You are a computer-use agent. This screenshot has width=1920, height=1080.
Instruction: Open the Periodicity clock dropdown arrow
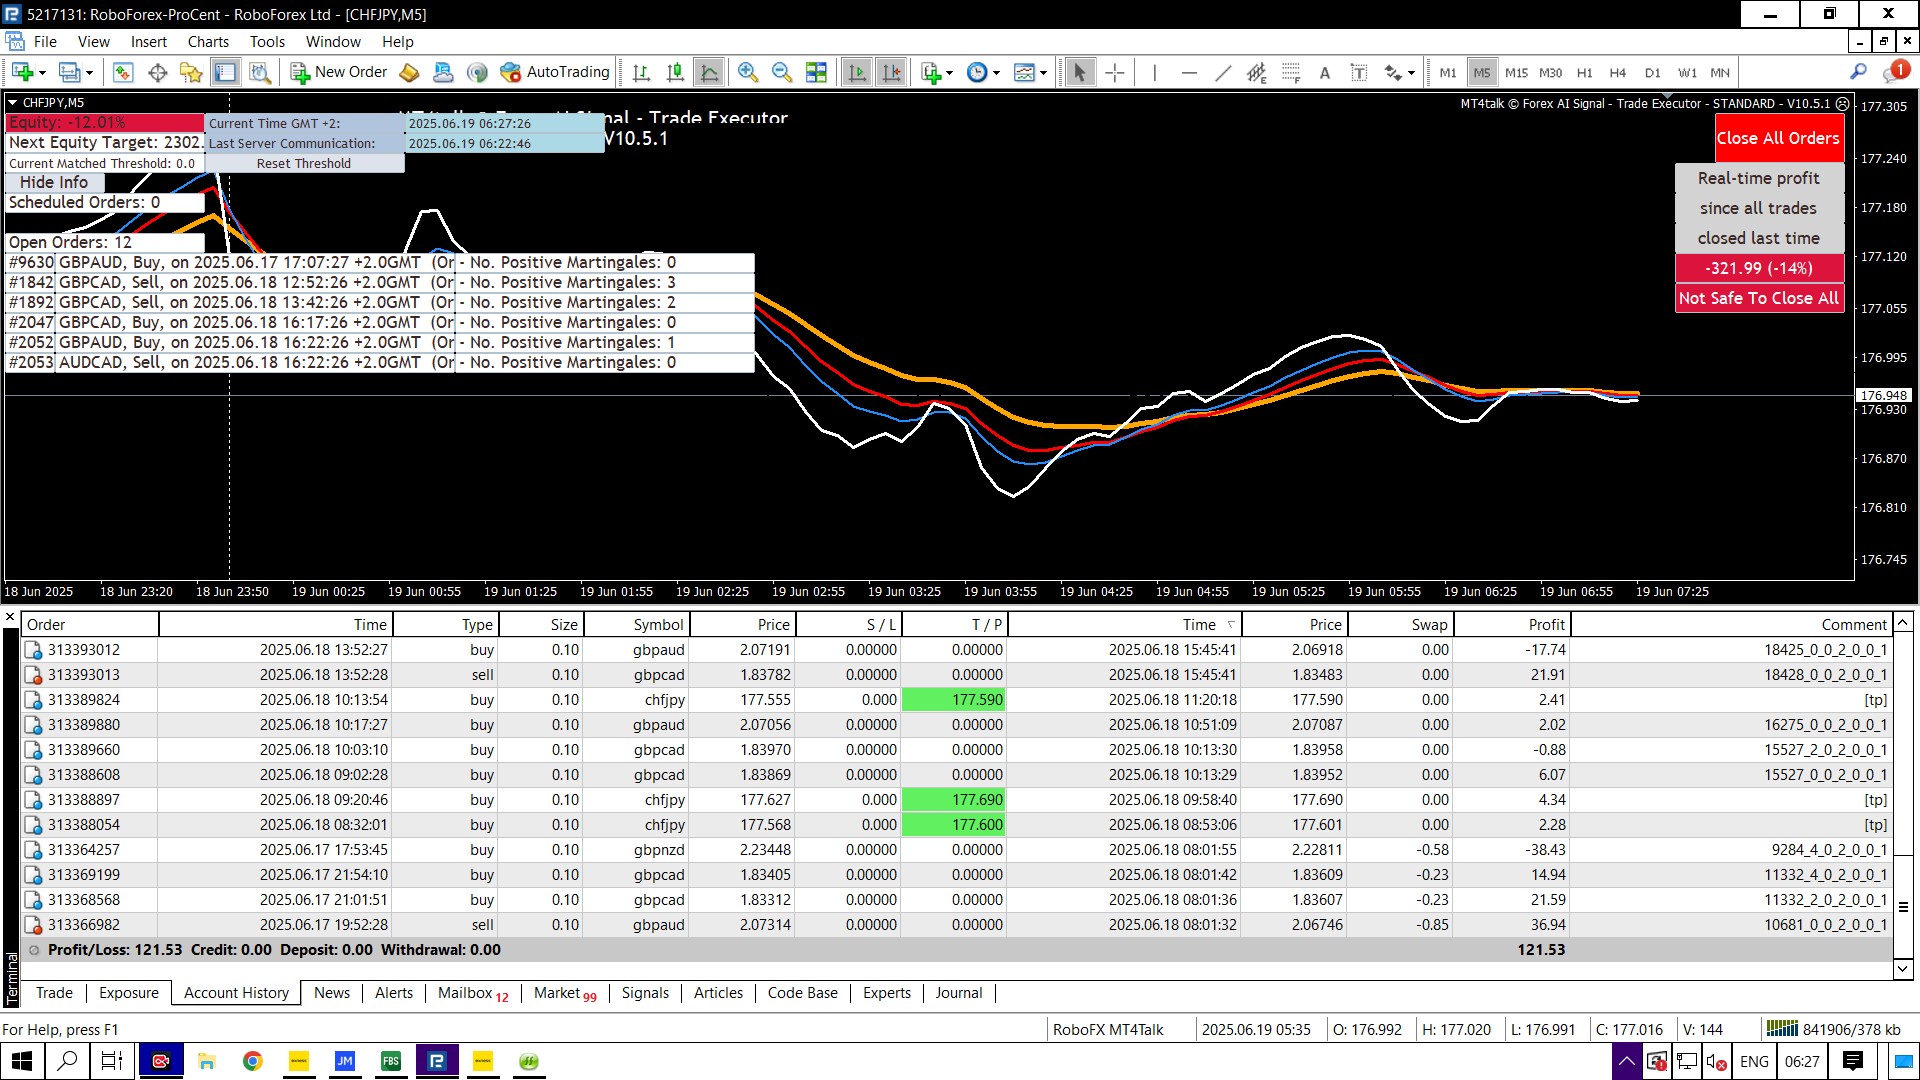996,73
